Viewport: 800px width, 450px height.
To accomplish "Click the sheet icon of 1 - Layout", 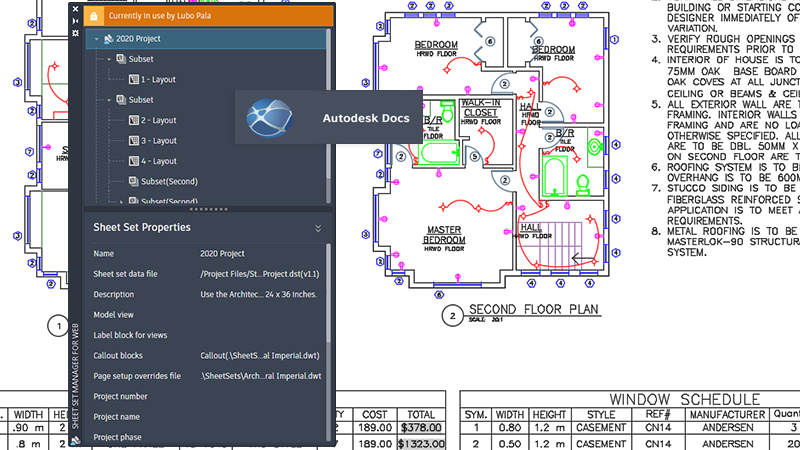I will coord(134,80).
